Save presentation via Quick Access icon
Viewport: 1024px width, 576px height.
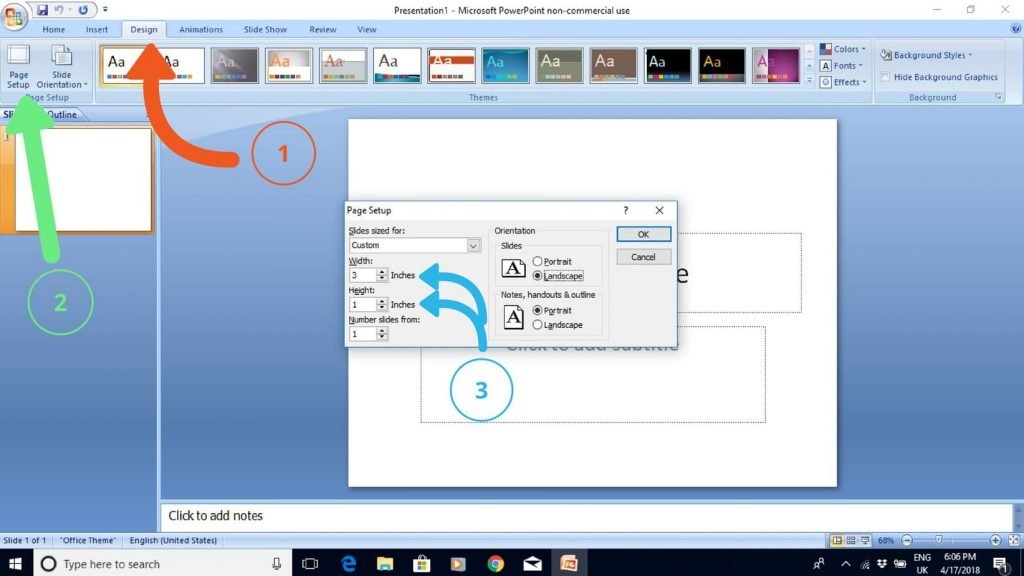pos(42,10)
